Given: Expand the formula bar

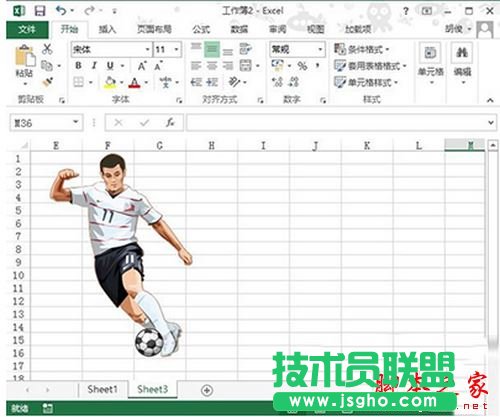Looking at the screenshot, I should click(491, 123).
